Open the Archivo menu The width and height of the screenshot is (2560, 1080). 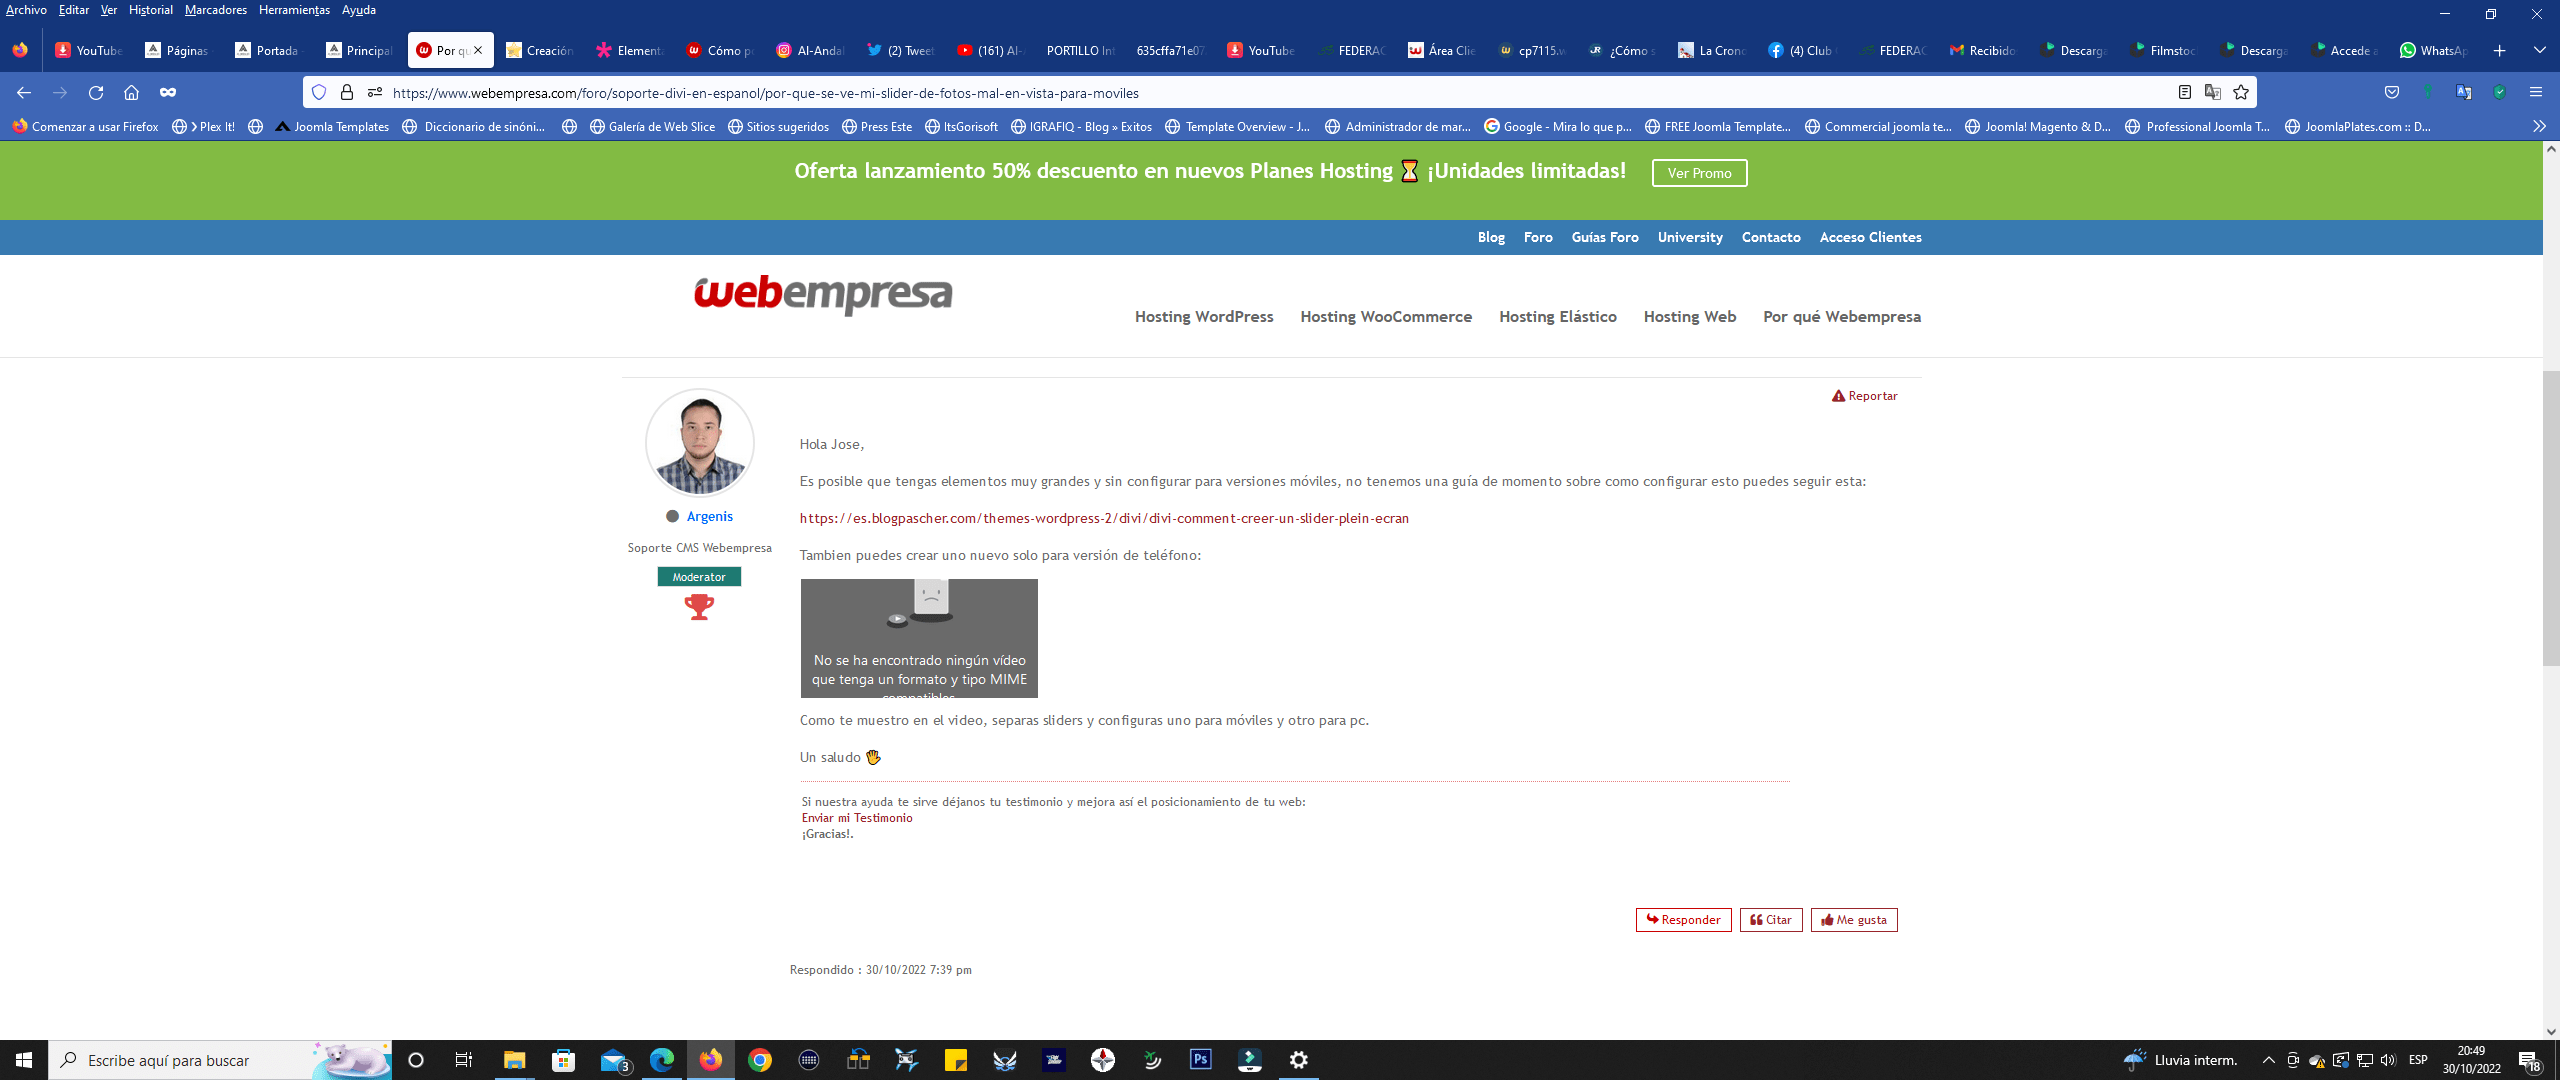pyautogui.click(x=26, y=10)
